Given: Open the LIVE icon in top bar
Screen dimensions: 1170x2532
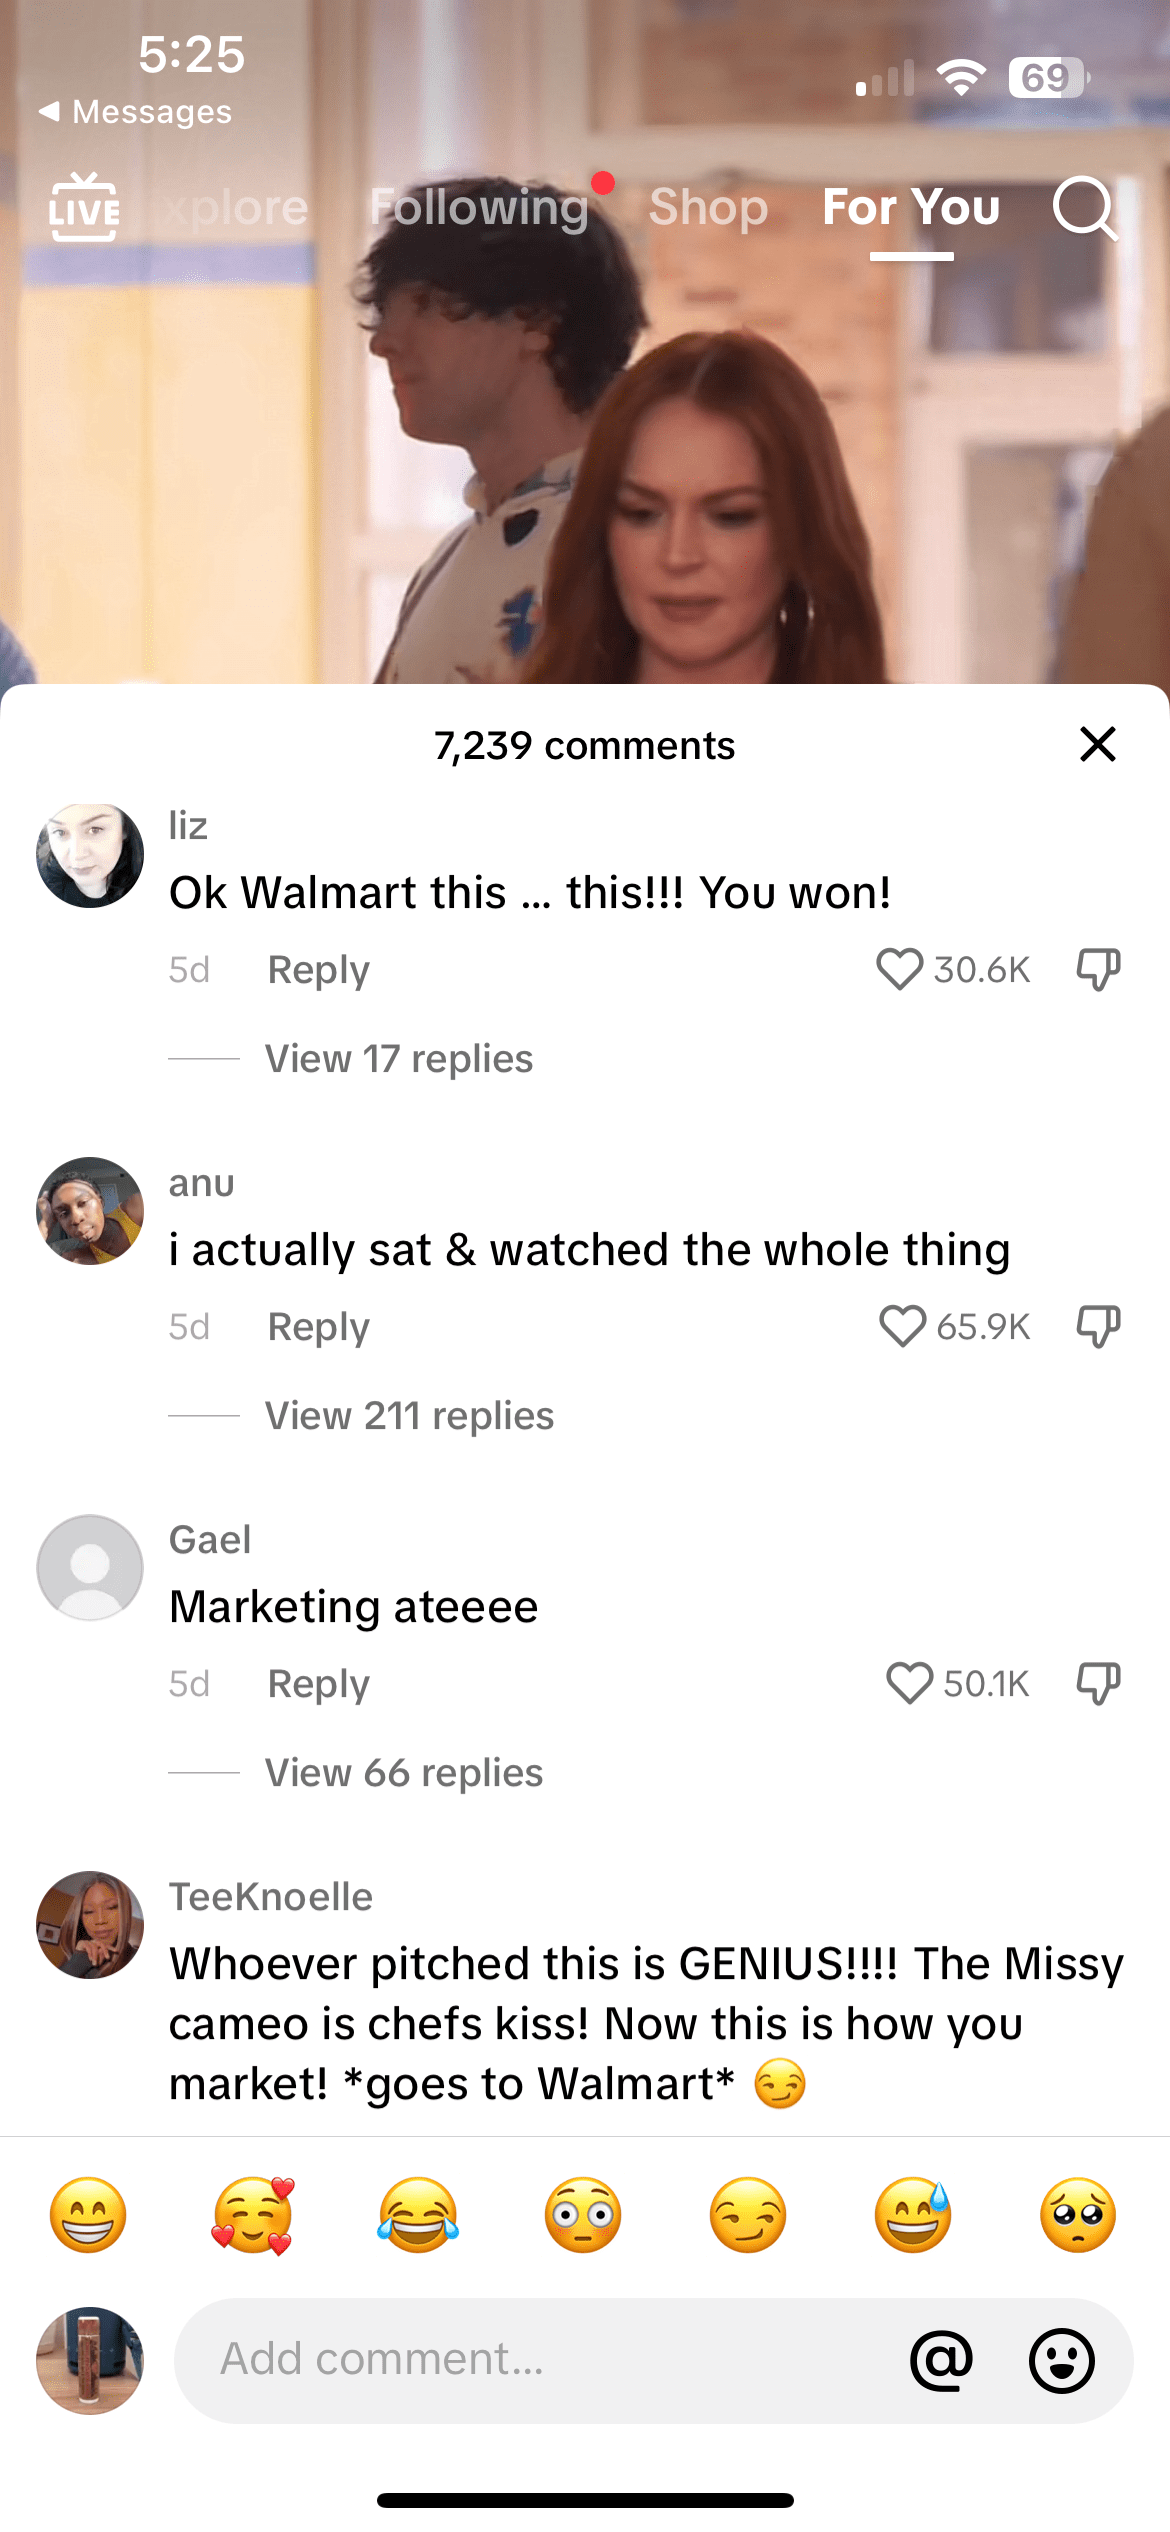Looking at the screenshot, I should coord(84,207).
